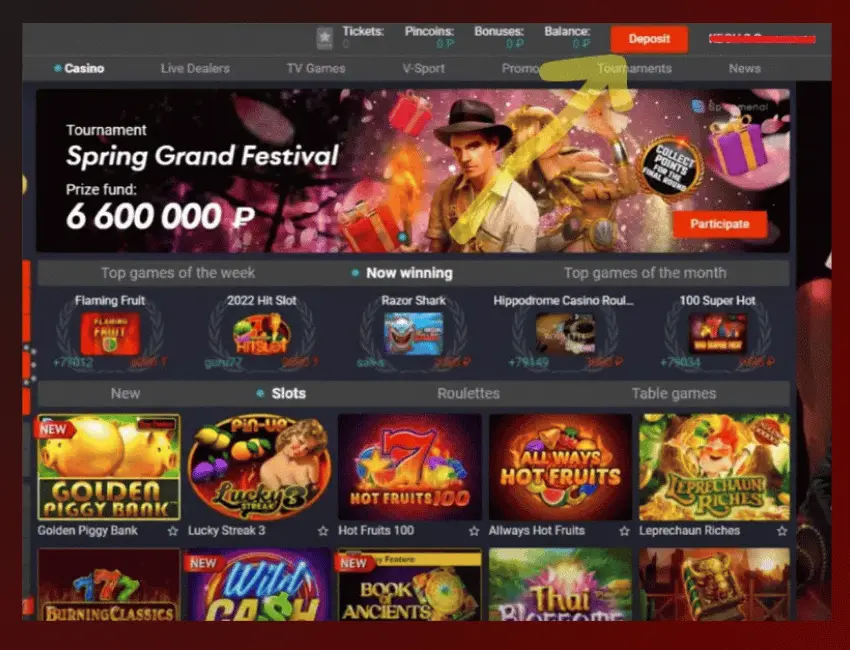
Task: Click the tickets star icon in header
Action: pyautogui.click(x=325, y=38)
